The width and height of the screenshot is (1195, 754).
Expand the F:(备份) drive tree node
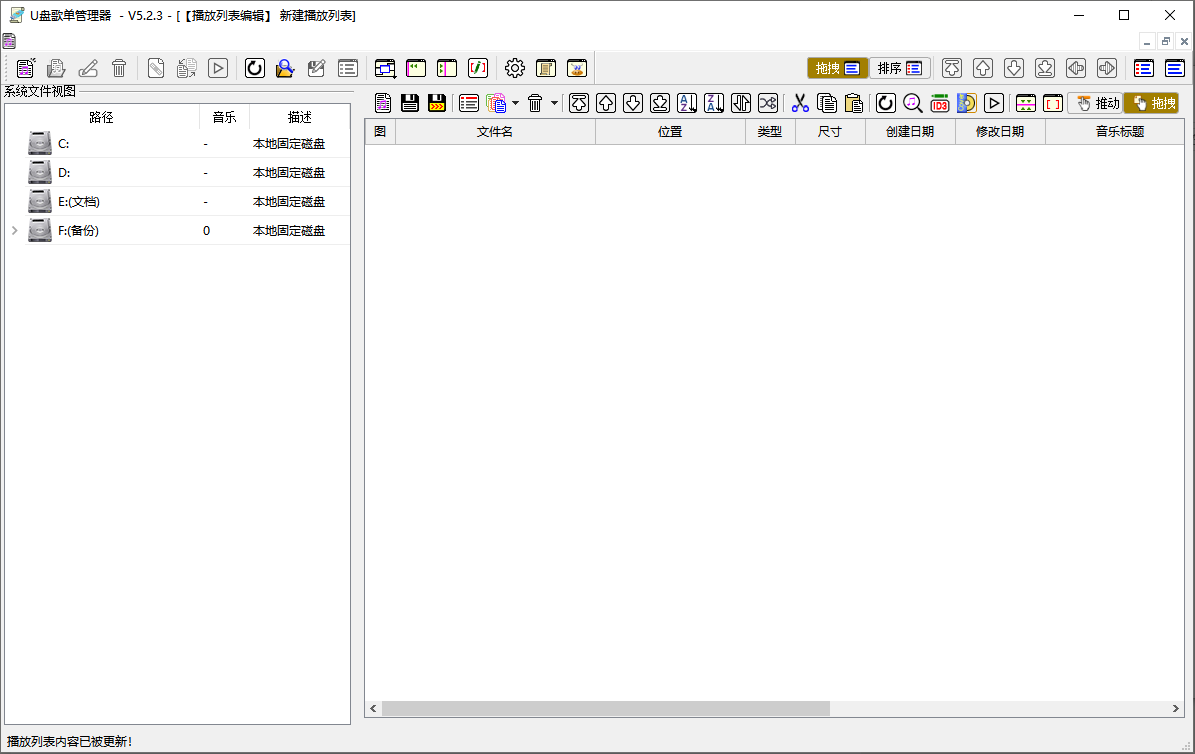pyautogui.click(x=14, y=231)
